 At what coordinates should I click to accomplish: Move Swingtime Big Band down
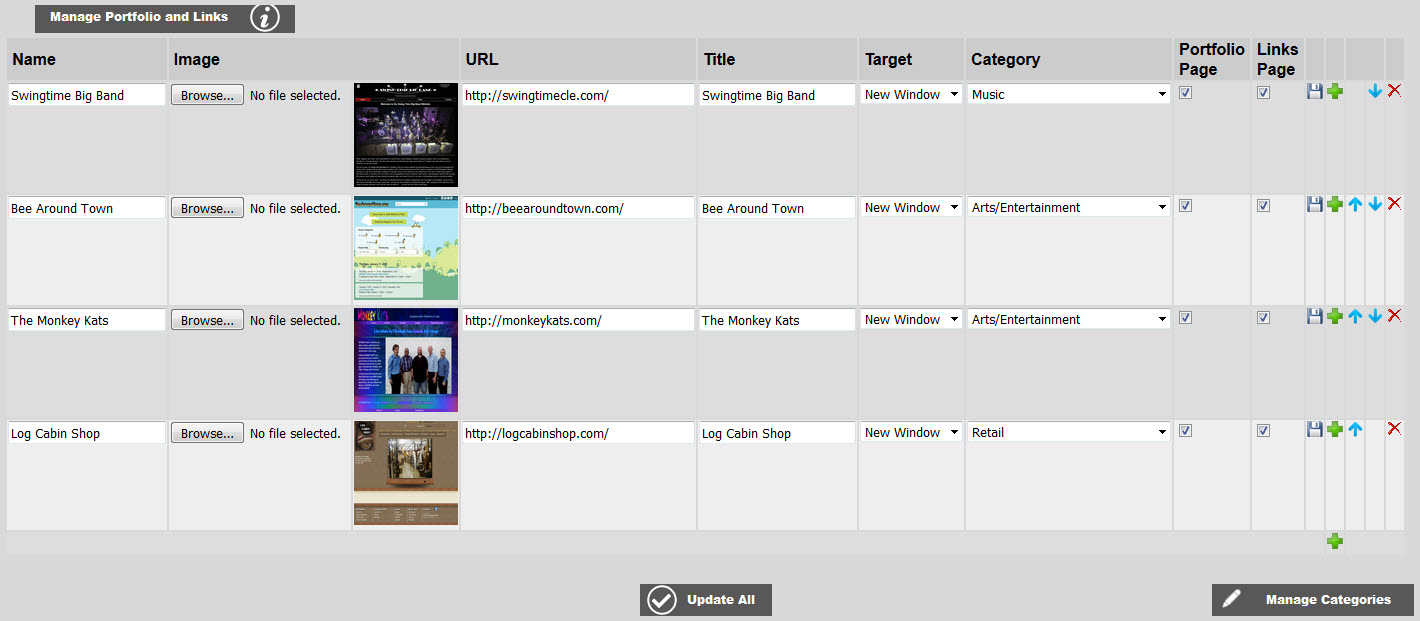click(1375, 91)
